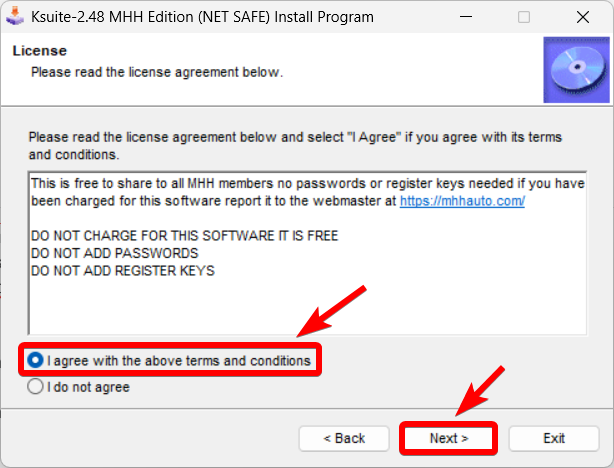This screenshot has width=614, height=468.
Task: Close the Ksuite installer window
Action: click(x=582, y=17)
